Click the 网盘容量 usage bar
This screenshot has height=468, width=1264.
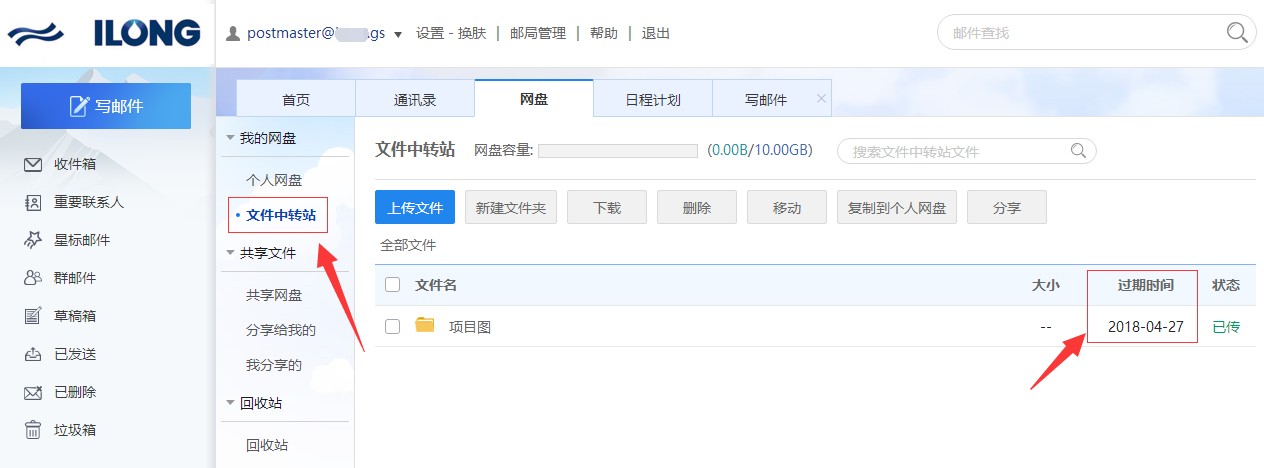click(x=617, y=151)
